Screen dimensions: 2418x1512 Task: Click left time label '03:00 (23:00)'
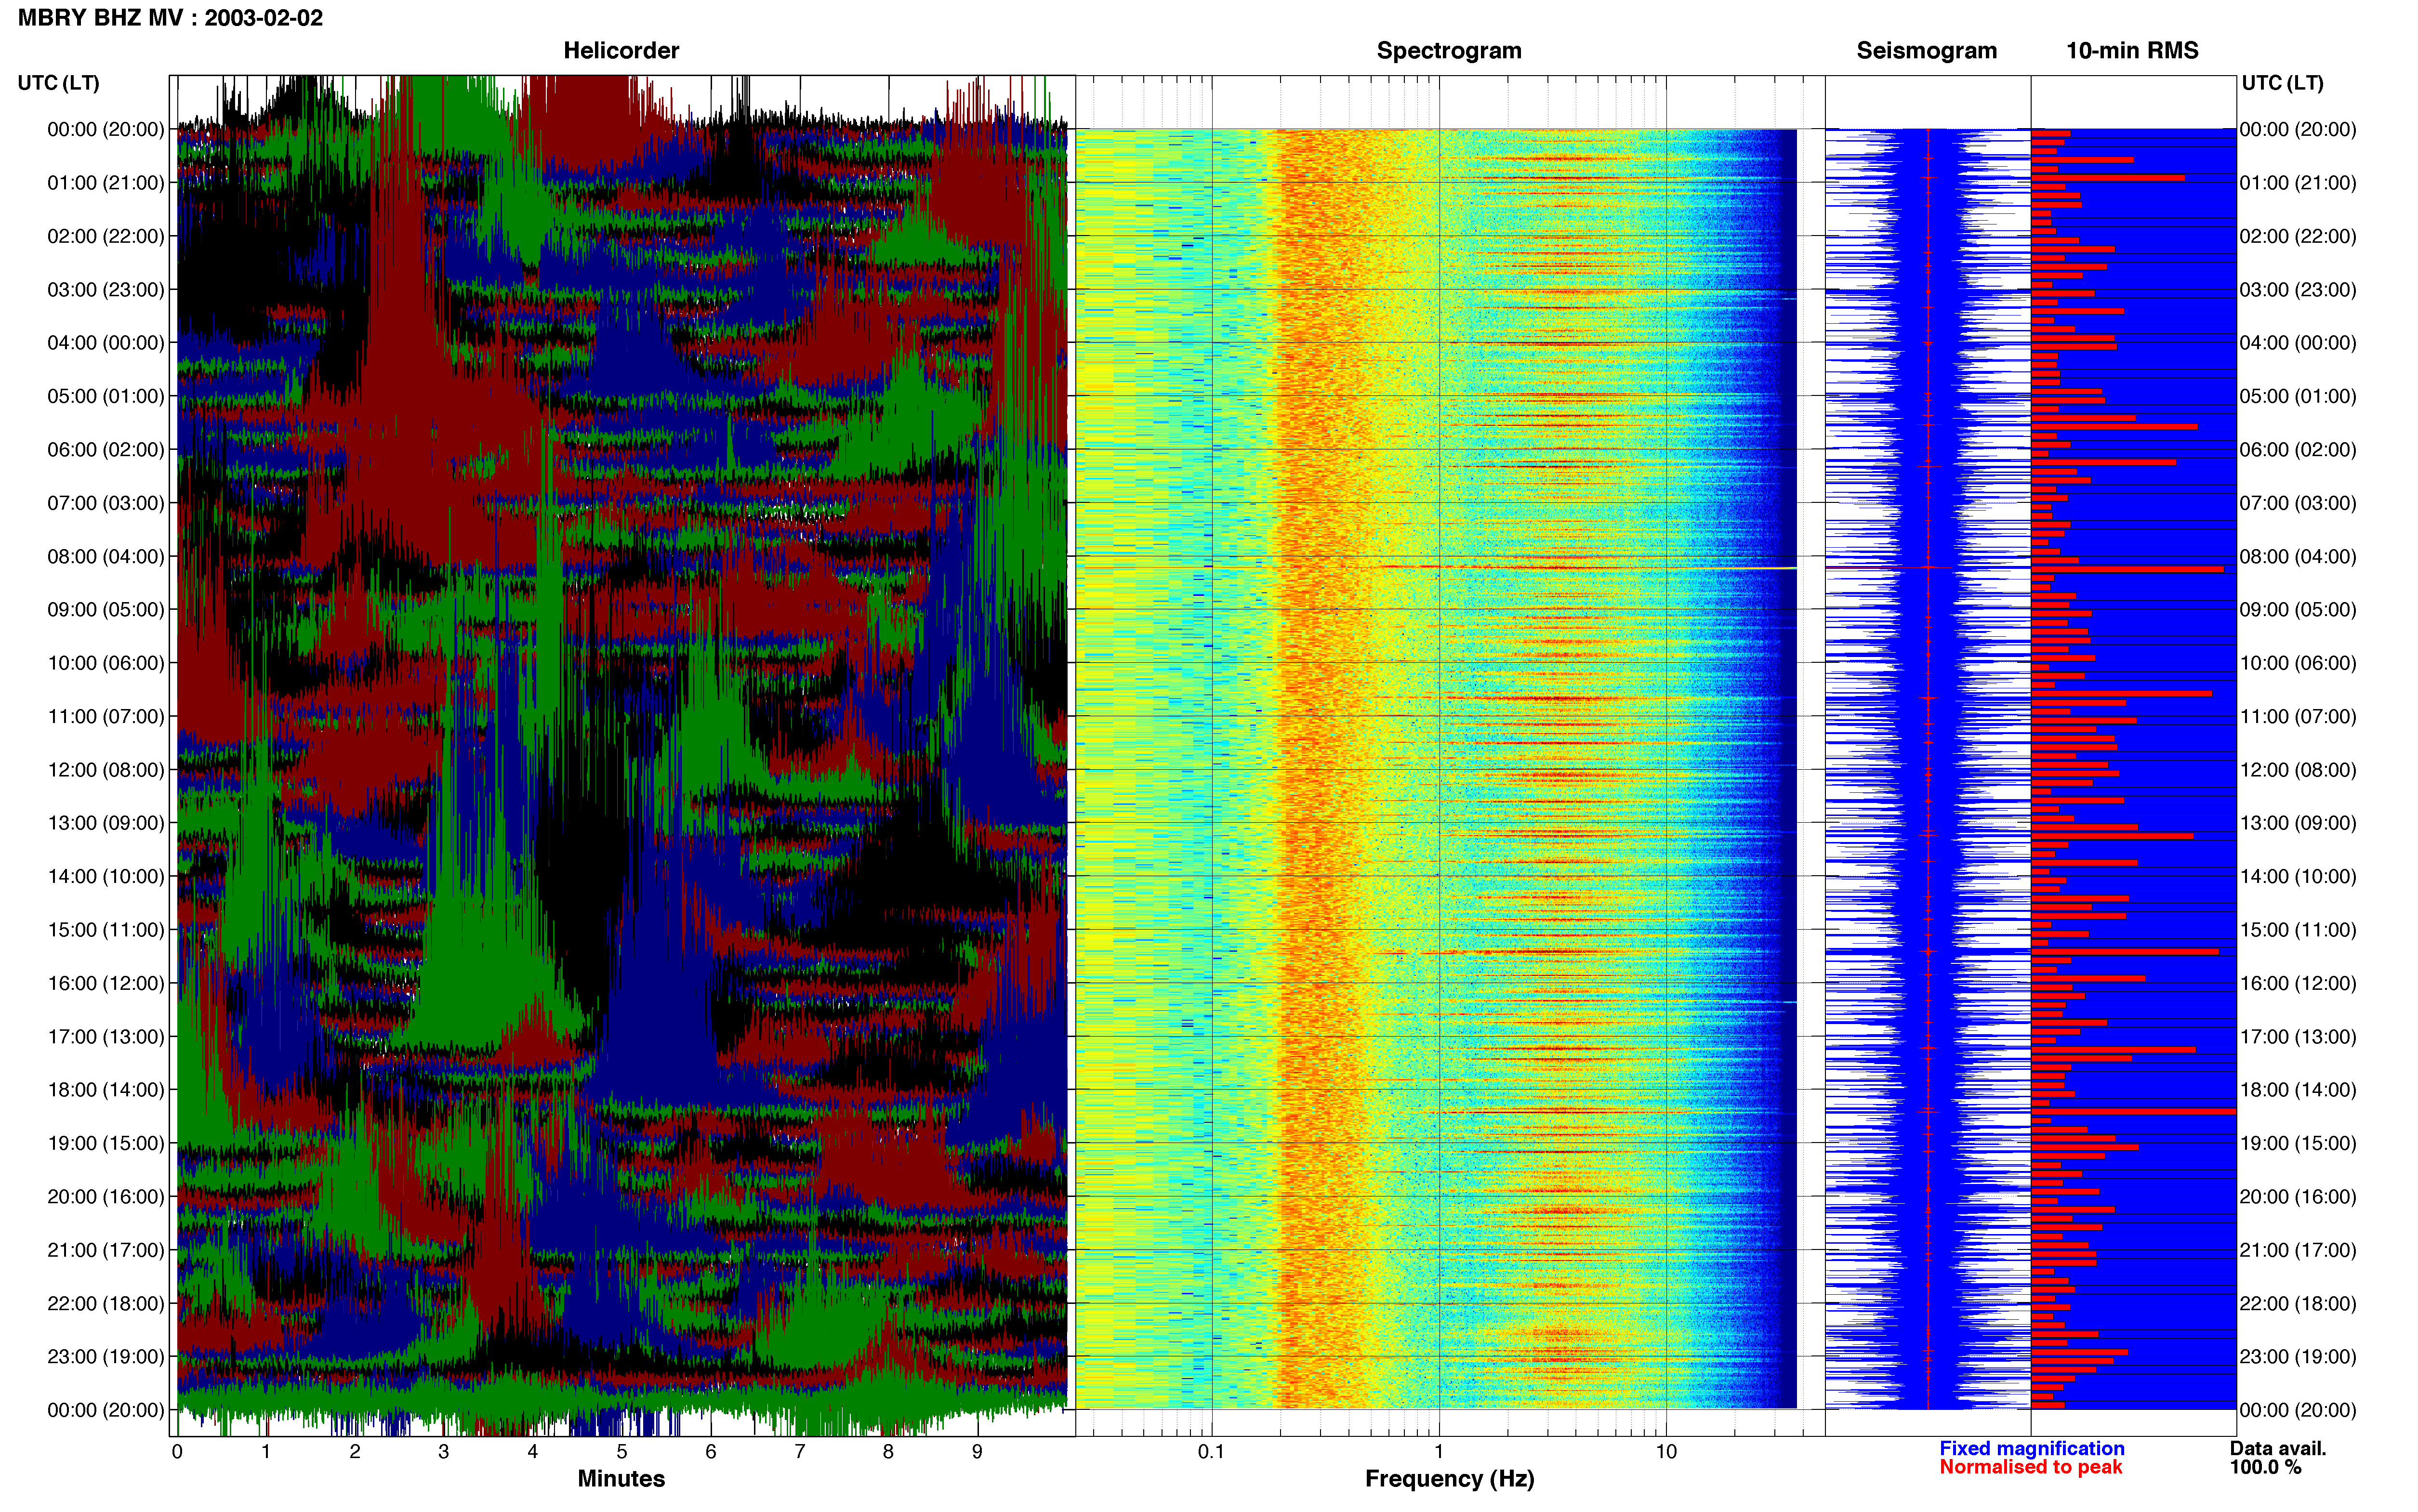tap(106, 290)
